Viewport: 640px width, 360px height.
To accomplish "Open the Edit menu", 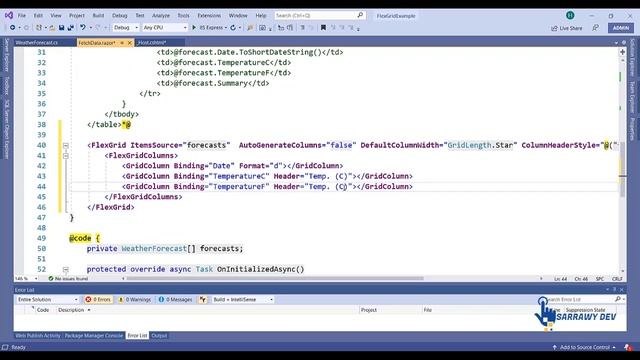I will (38, 16).
